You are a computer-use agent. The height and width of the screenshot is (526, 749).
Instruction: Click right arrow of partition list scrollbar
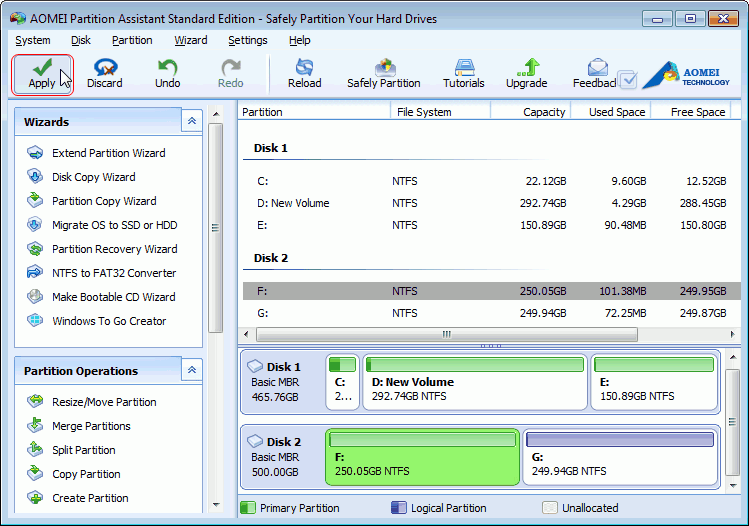pos(733,334)
